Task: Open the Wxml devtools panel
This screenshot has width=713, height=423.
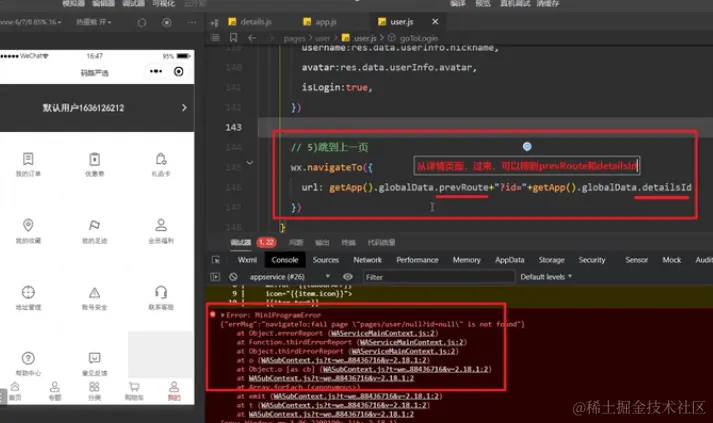Action: (x=247, y=260)
